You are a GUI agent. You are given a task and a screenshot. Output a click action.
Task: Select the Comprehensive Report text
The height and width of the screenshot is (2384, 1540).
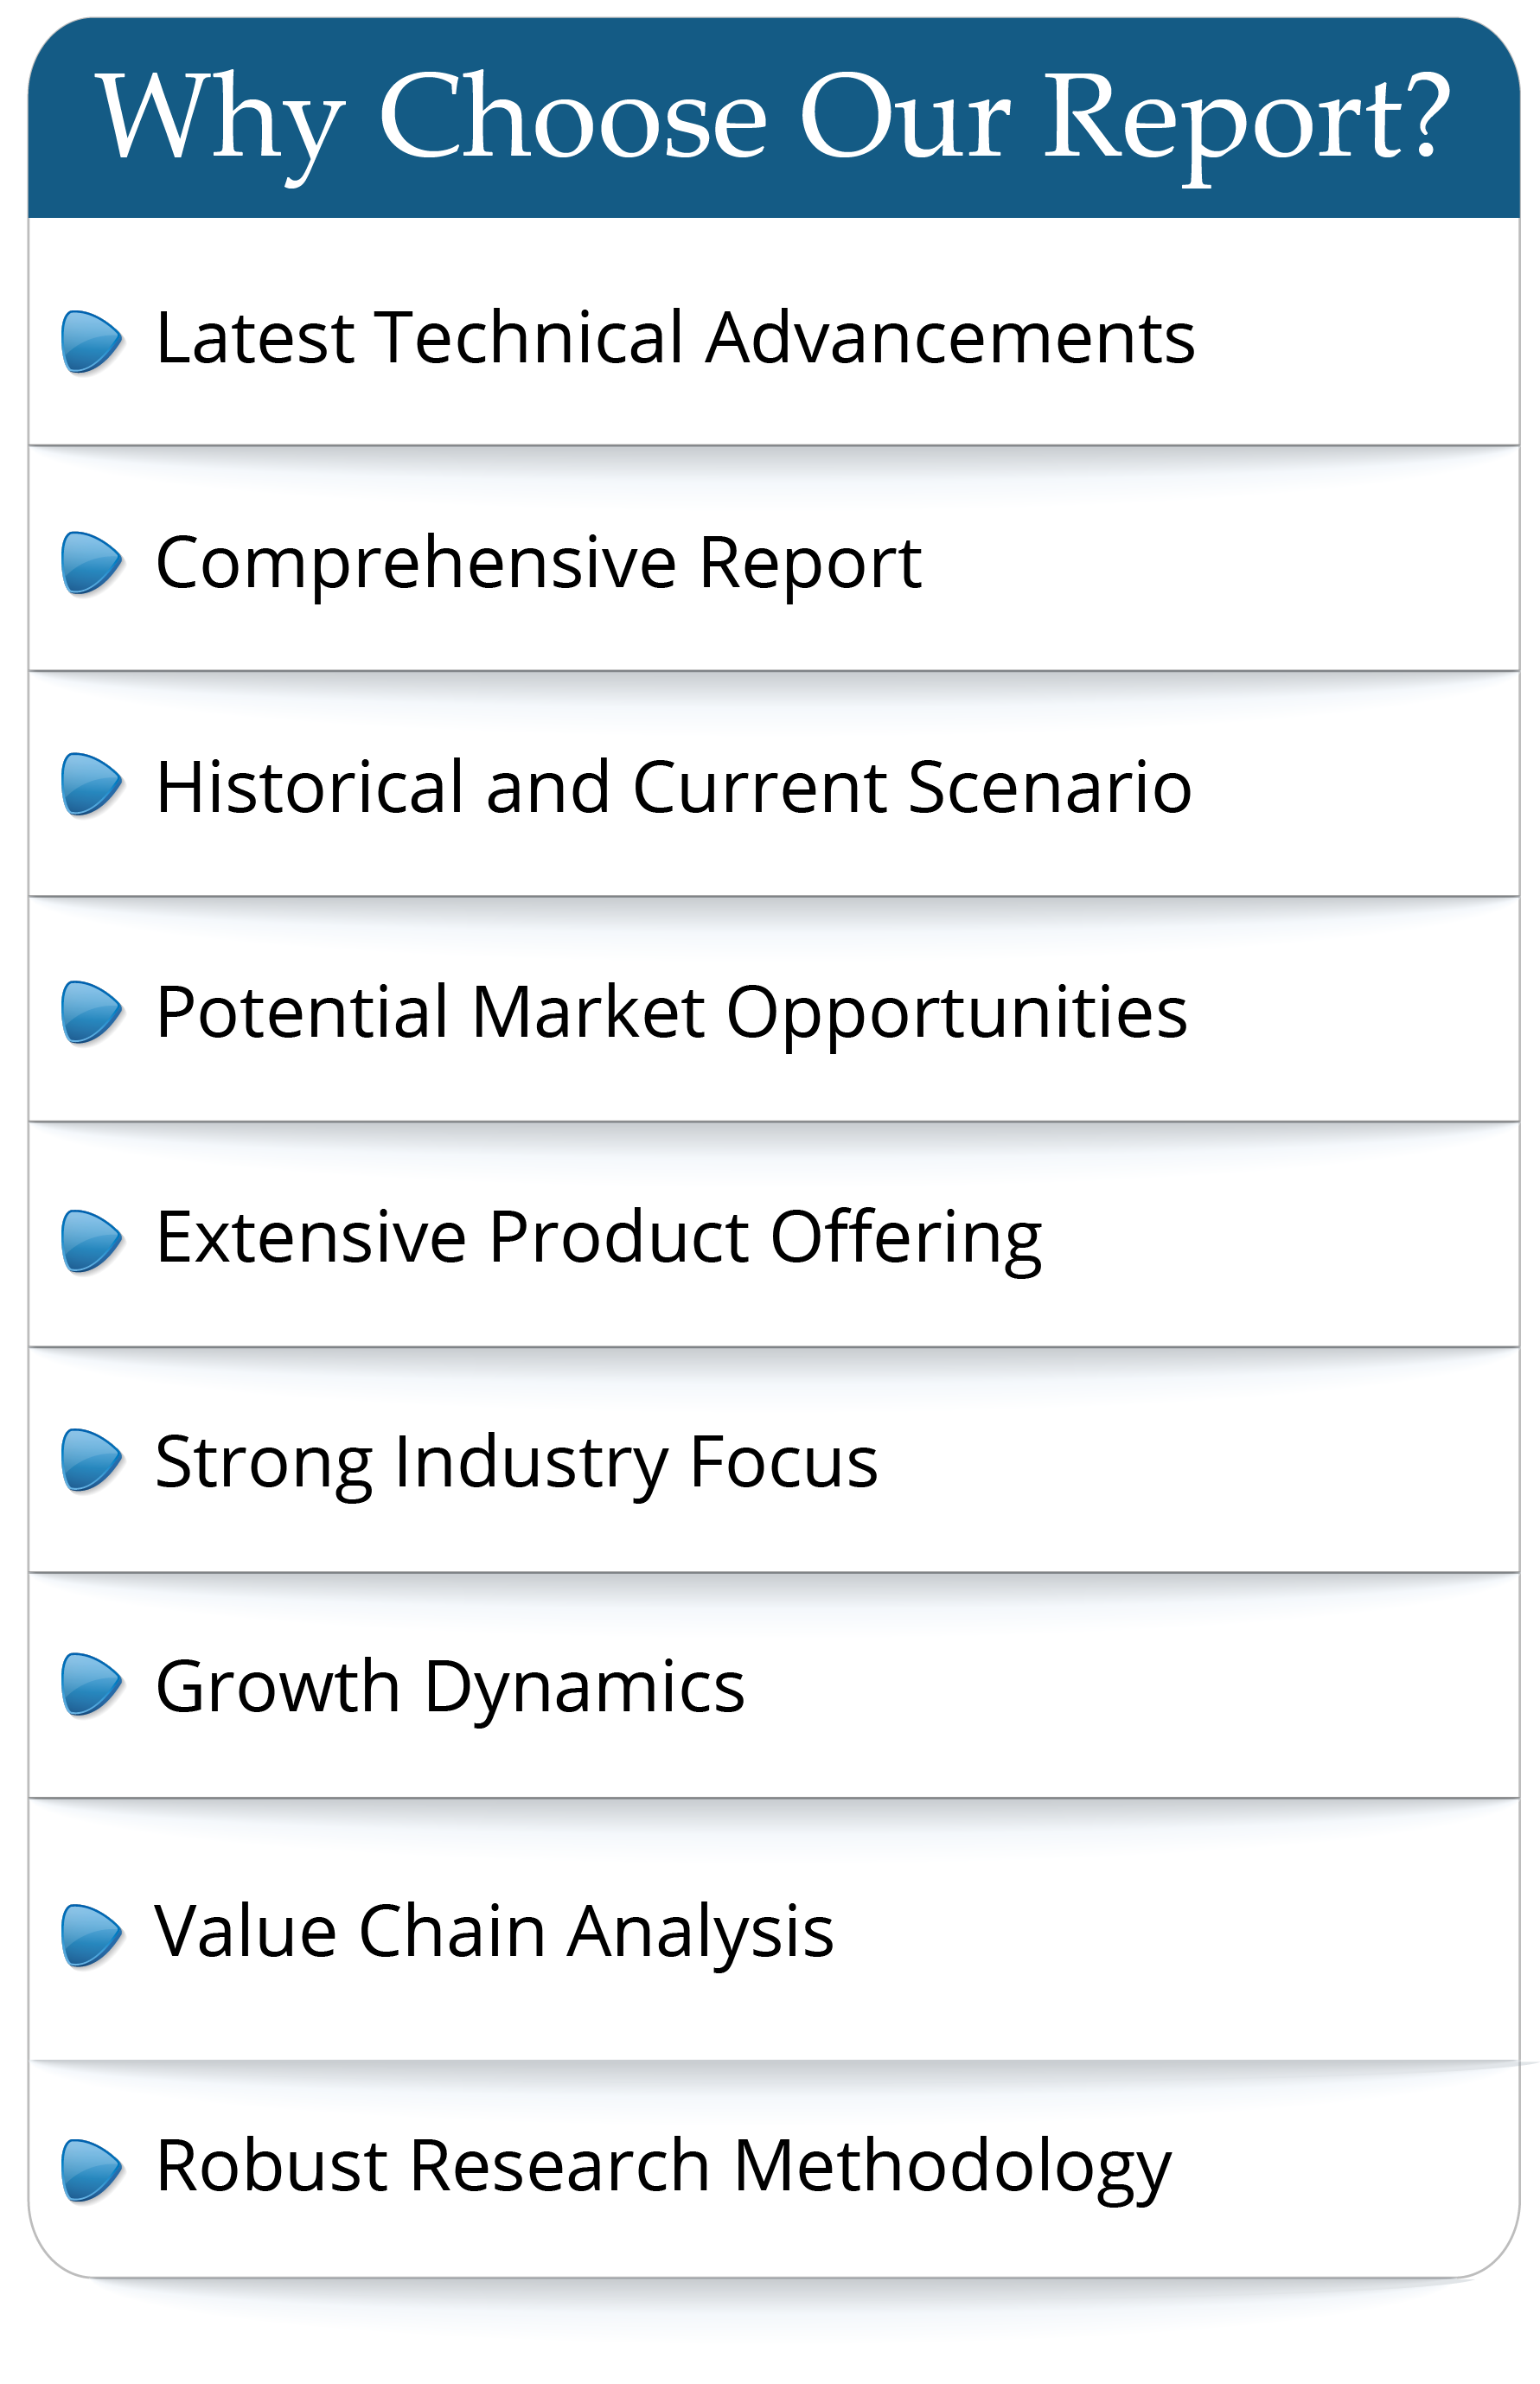(538, 562)
